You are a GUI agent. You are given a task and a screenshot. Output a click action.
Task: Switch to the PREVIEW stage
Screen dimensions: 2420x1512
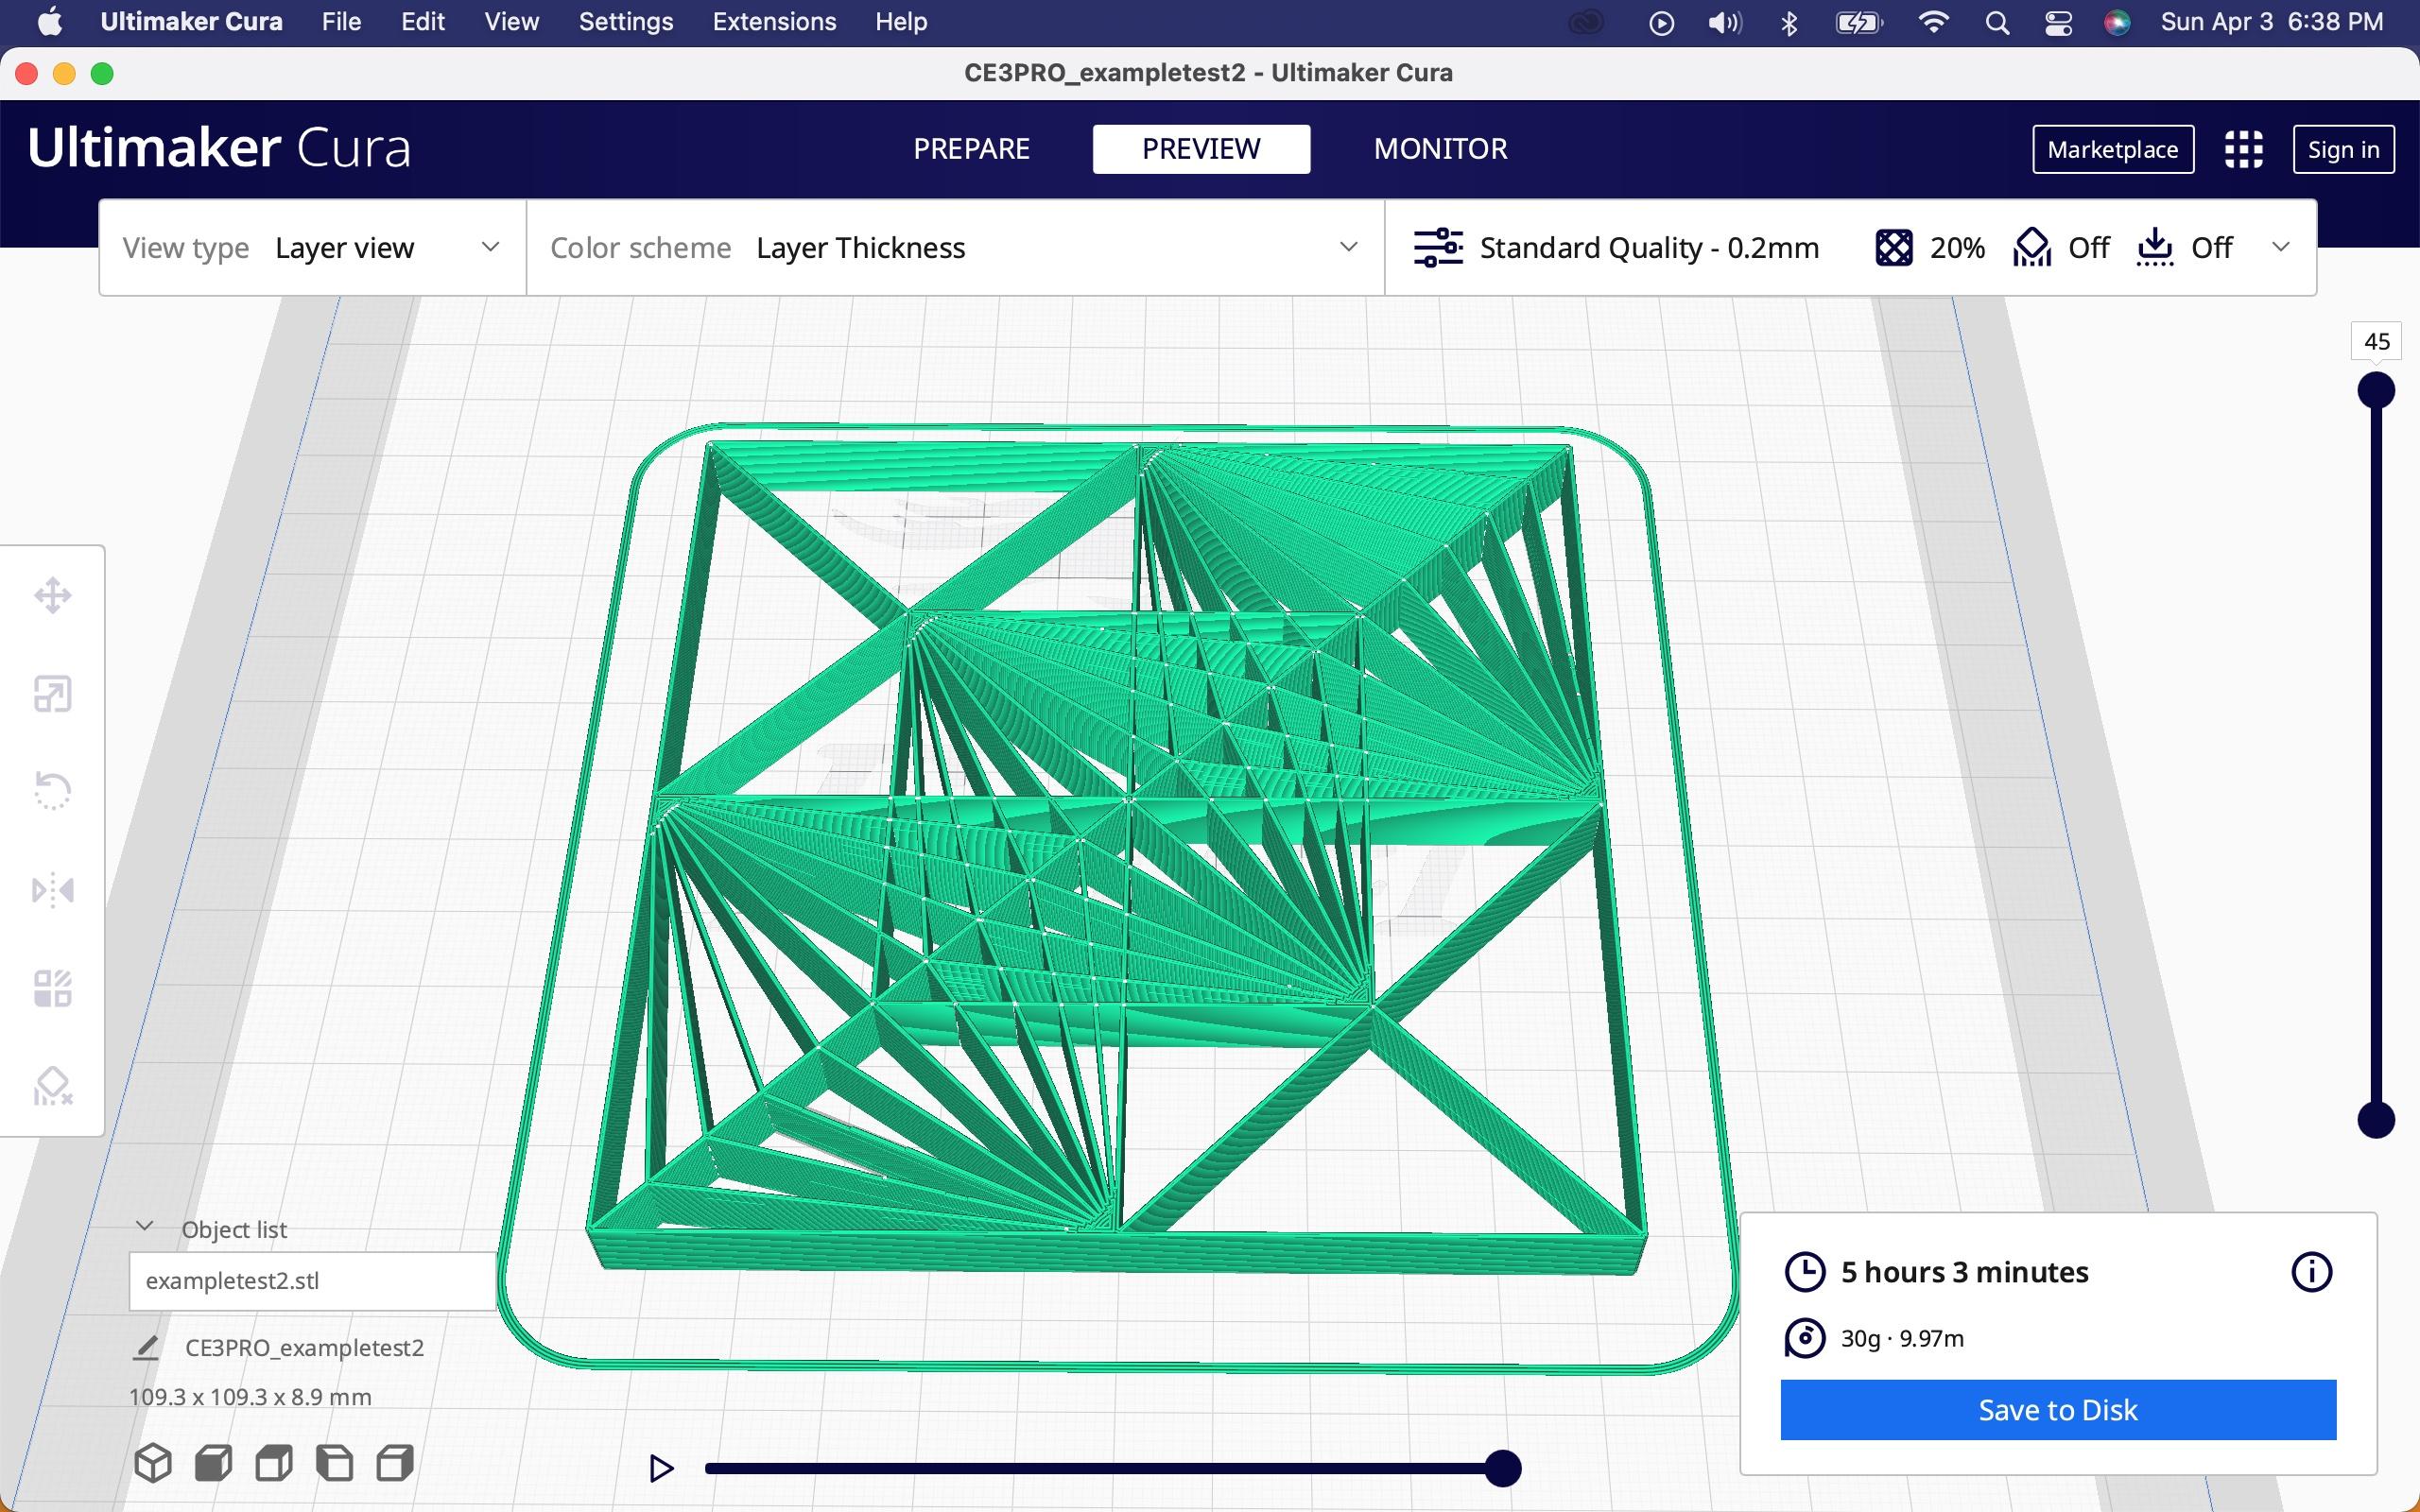1201,149
